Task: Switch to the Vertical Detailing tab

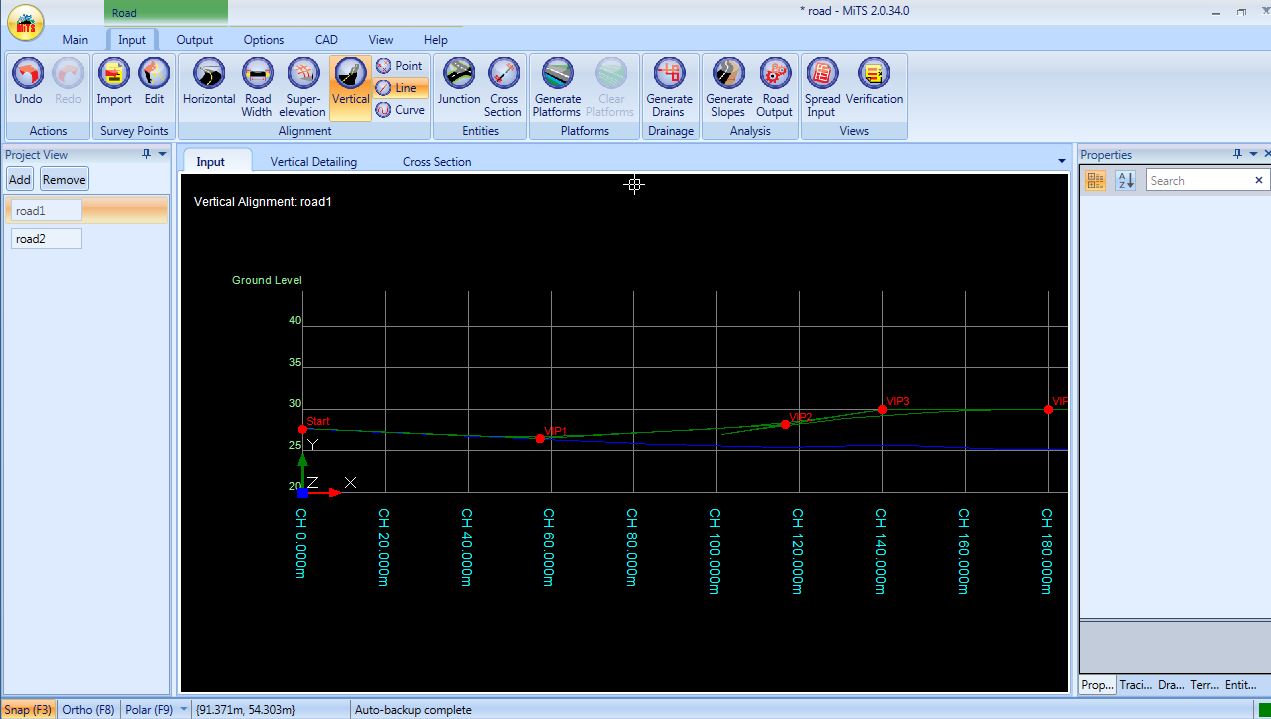Action: pyautogui.click(x=313, y=162)
